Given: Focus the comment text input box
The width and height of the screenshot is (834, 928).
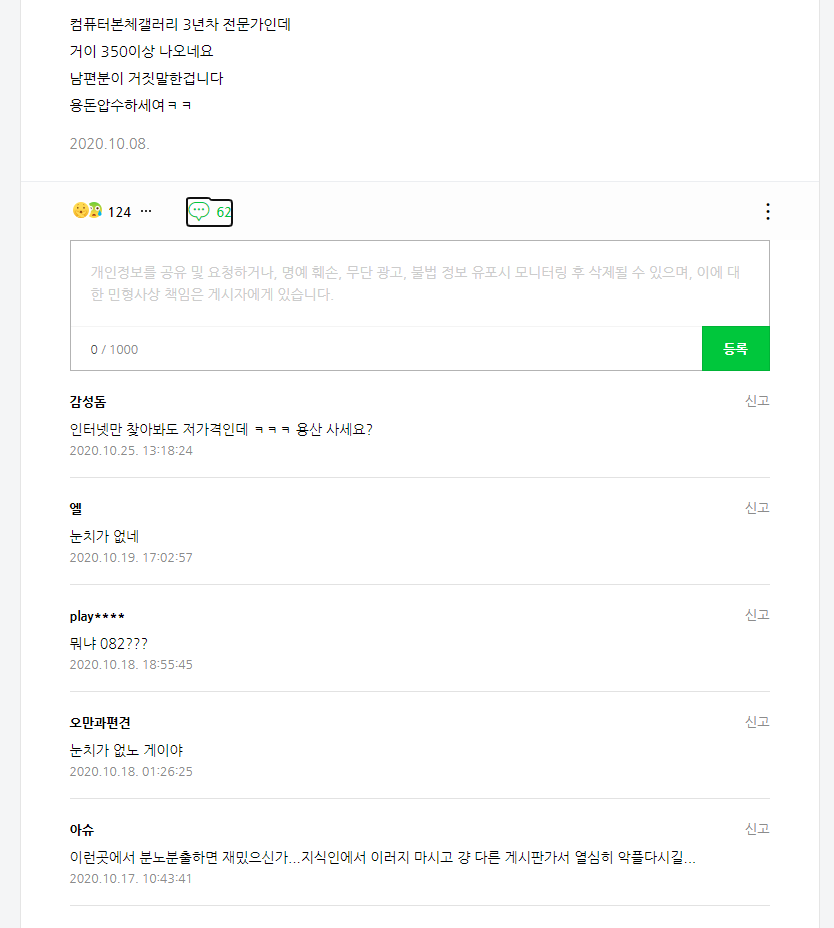Looking at the screenshot, I should pos(419,283).
